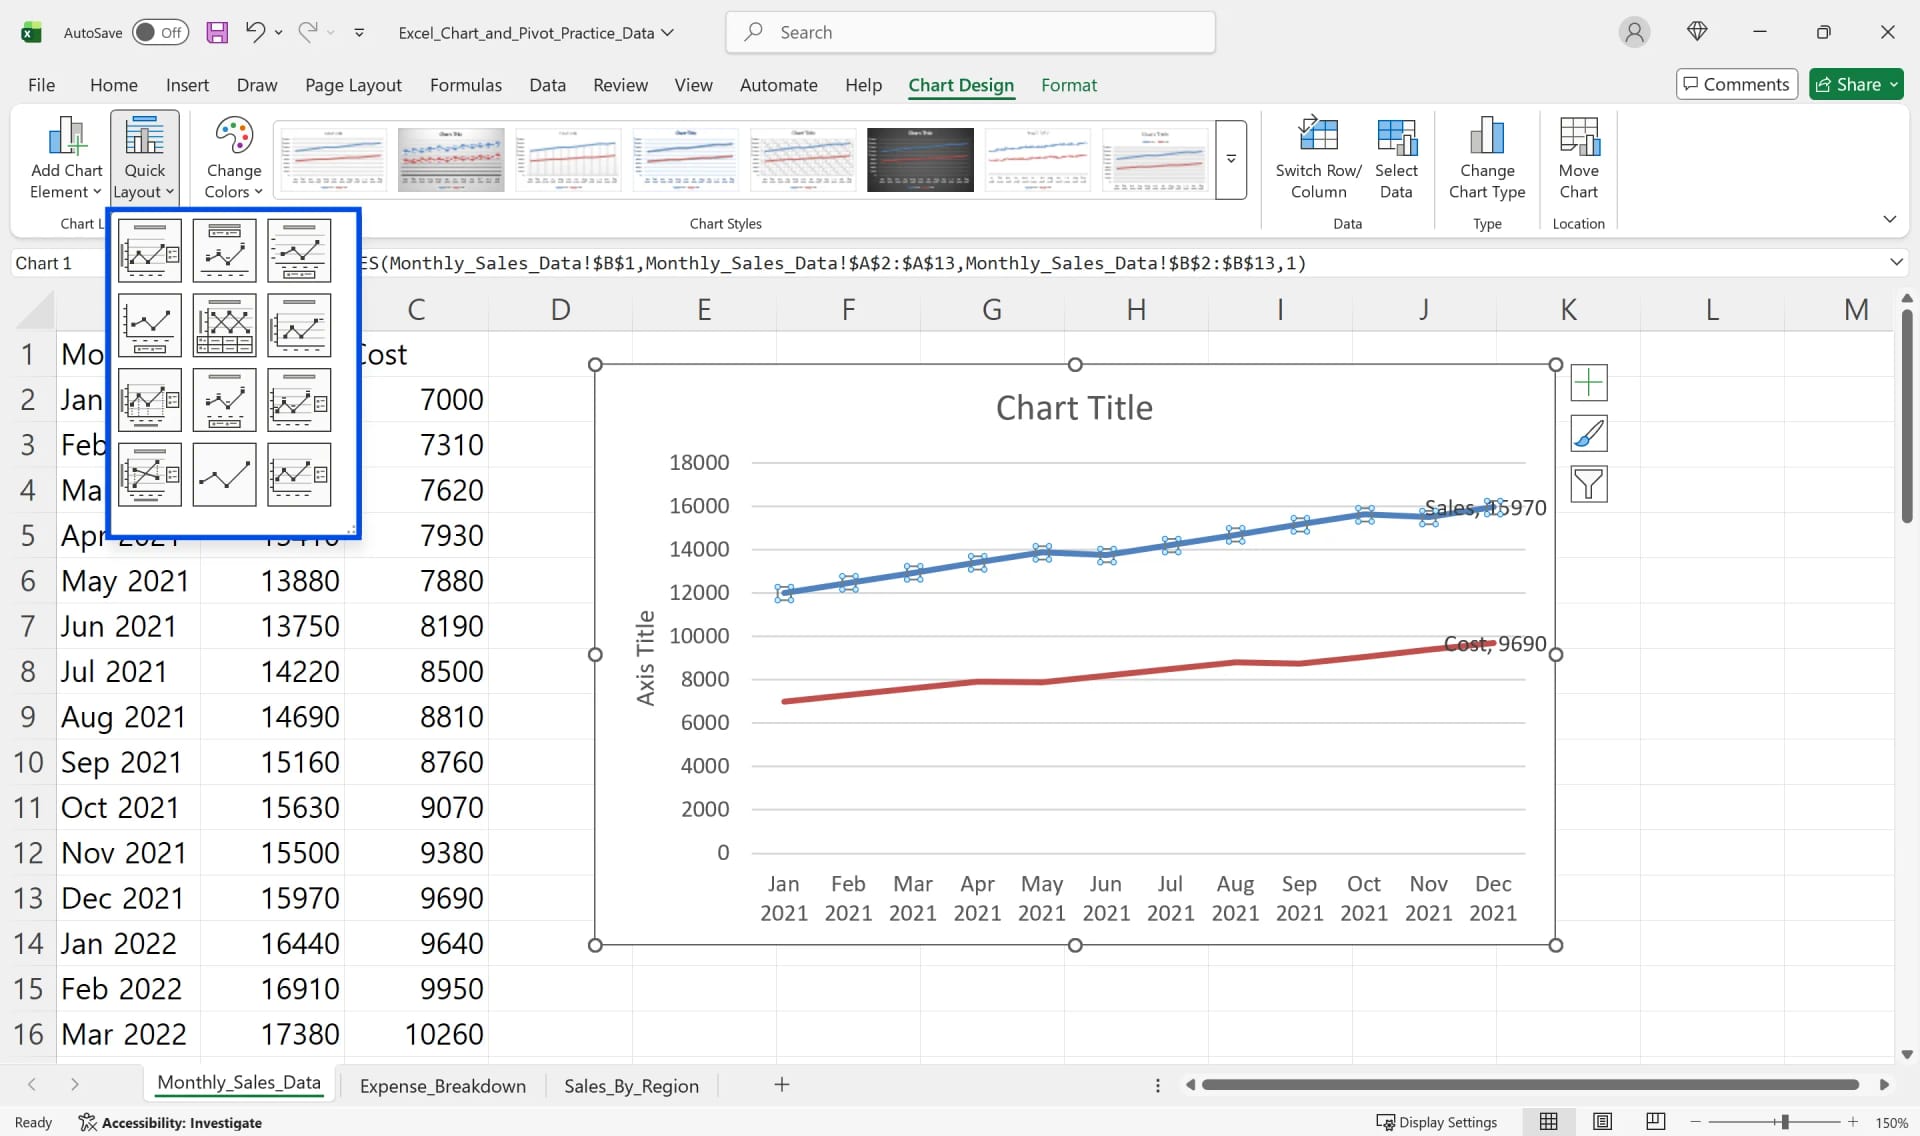Open the Change Colors gallery

232,157
